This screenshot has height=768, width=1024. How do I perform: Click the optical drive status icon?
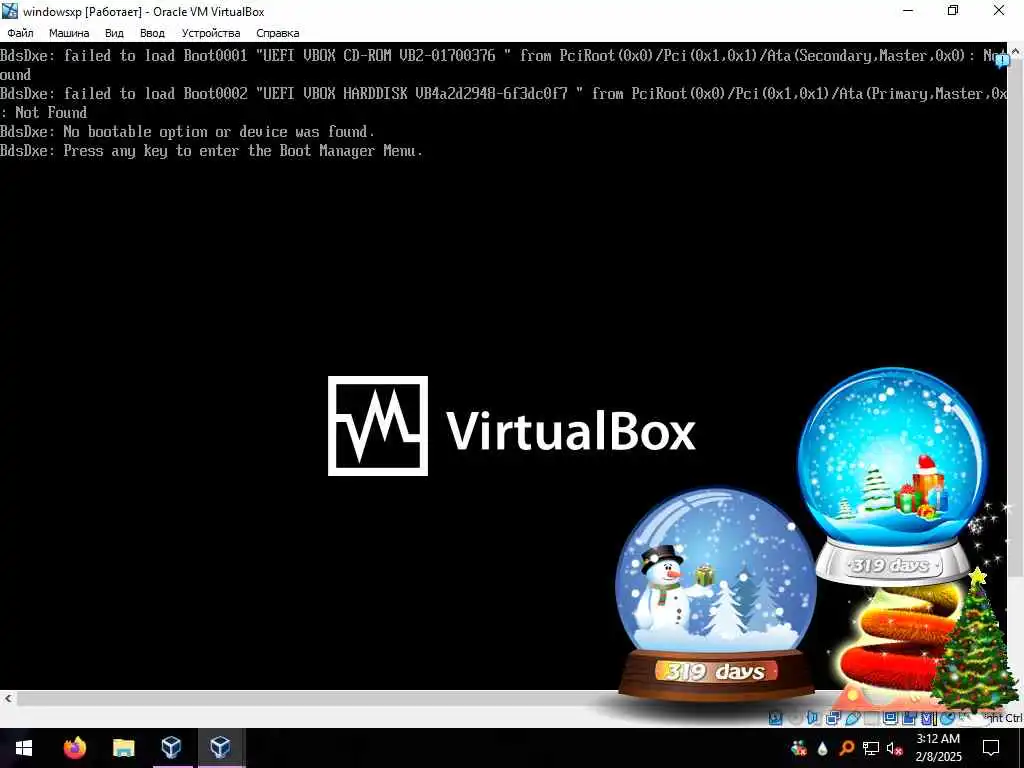coord(795,718)
